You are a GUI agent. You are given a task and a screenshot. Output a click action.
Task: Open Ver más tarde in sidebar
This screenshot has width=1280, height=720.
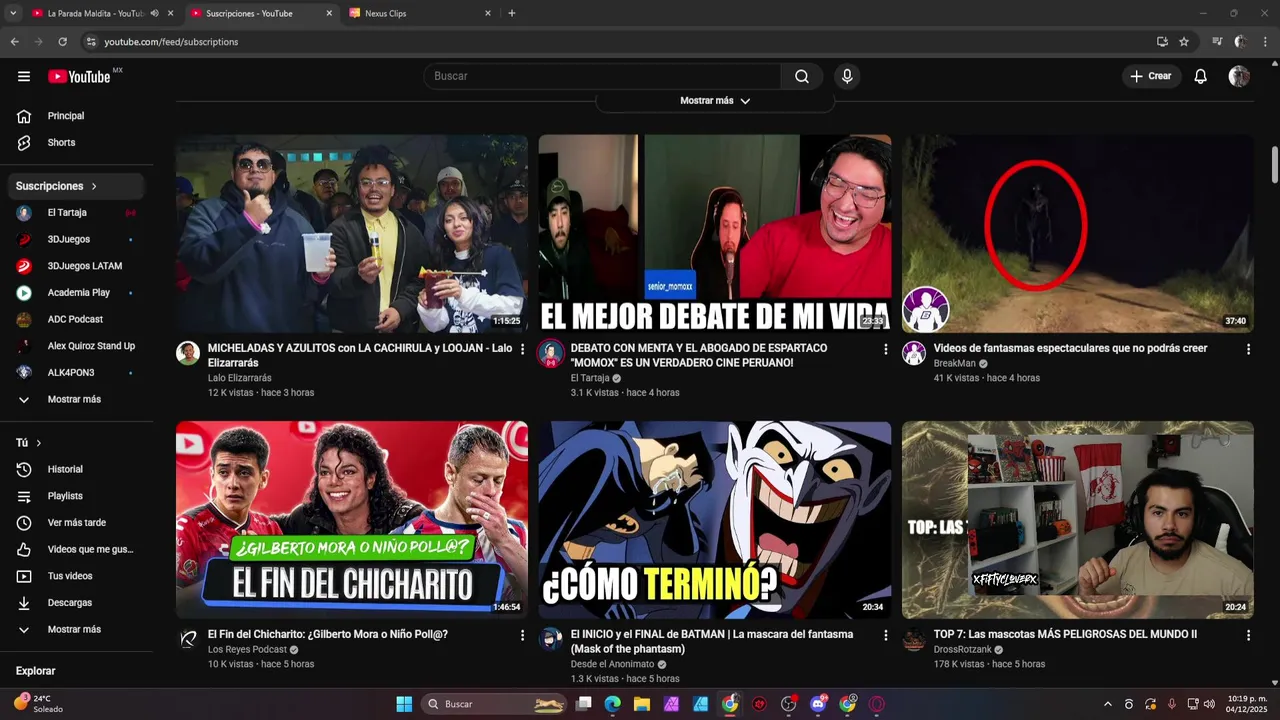pyautogui.click(x=77, y=523)
